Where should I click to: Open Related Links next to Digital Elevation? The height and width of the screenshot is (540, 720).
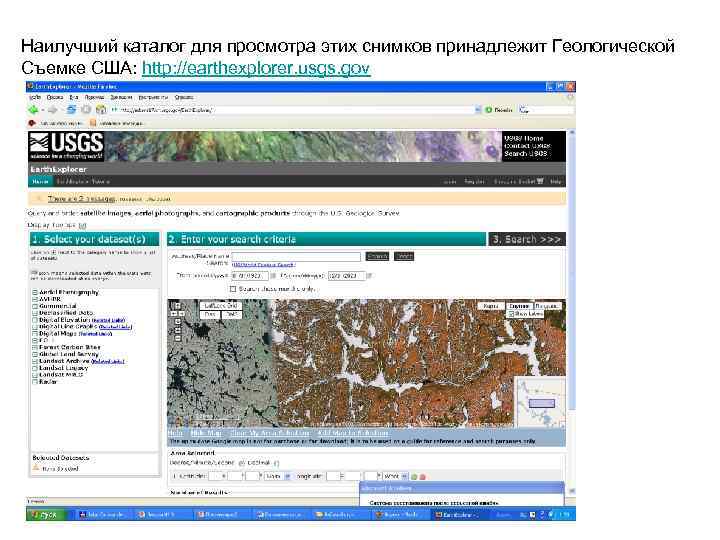tap(108, 320)
